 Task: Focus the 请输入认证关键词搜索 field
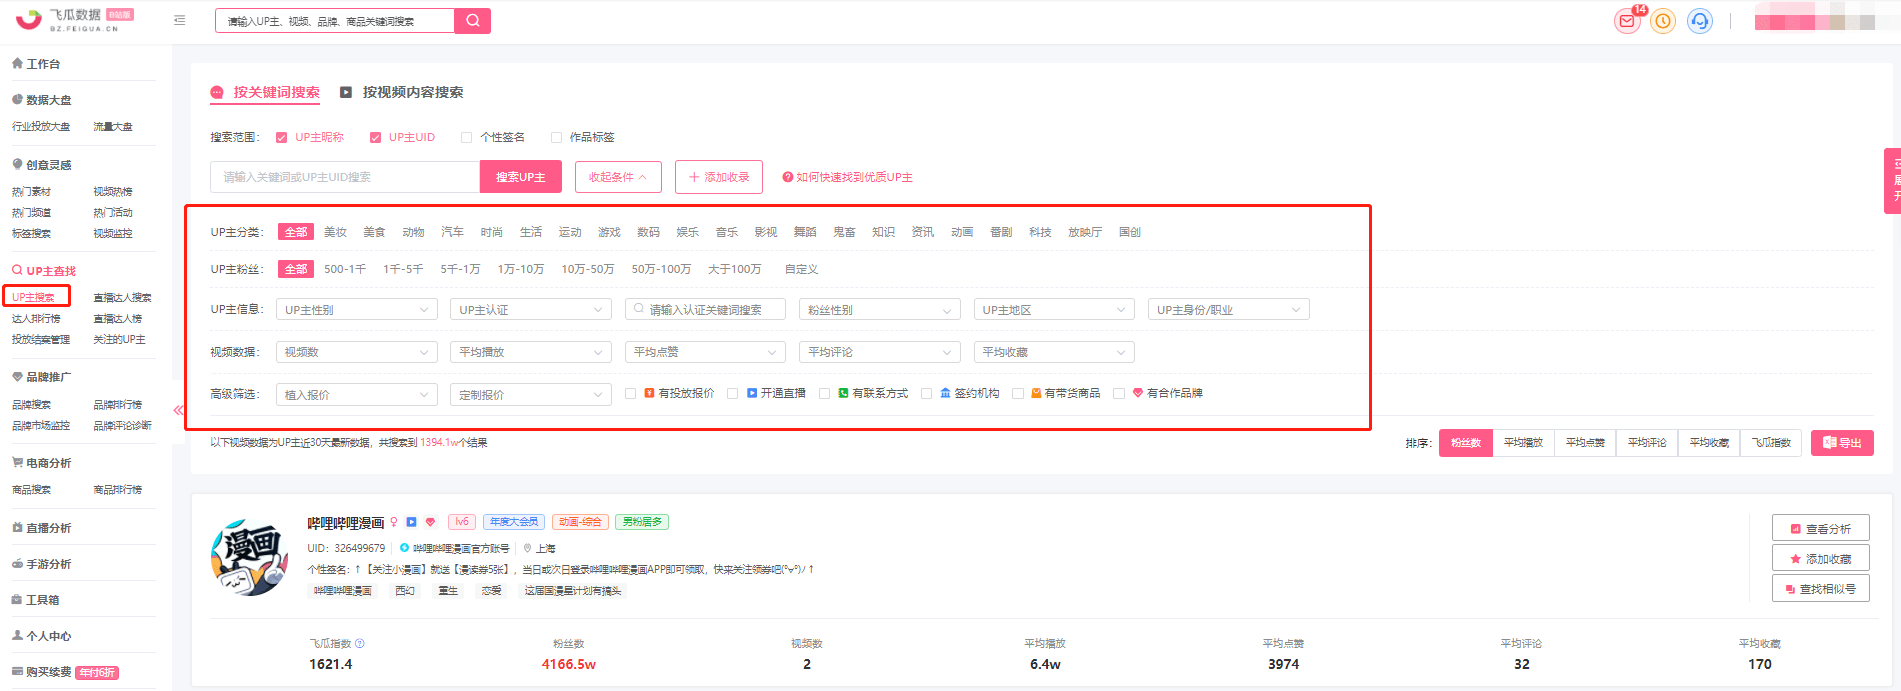705,310
